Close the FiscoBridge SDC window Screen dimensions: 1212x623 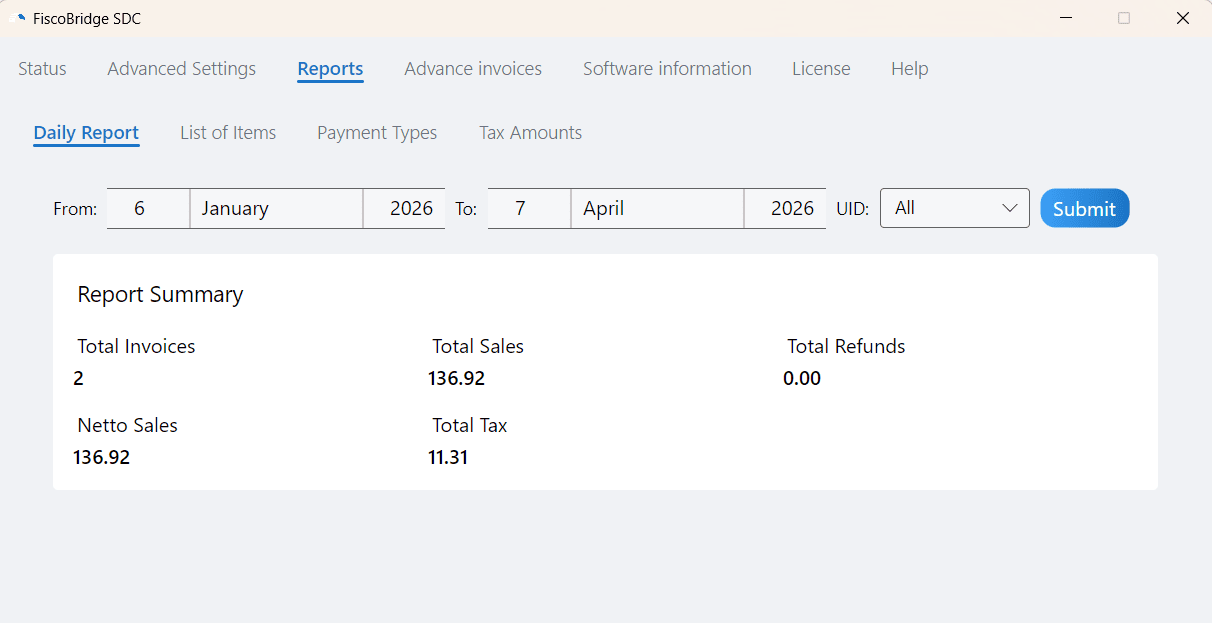[x=1183, y=18]
